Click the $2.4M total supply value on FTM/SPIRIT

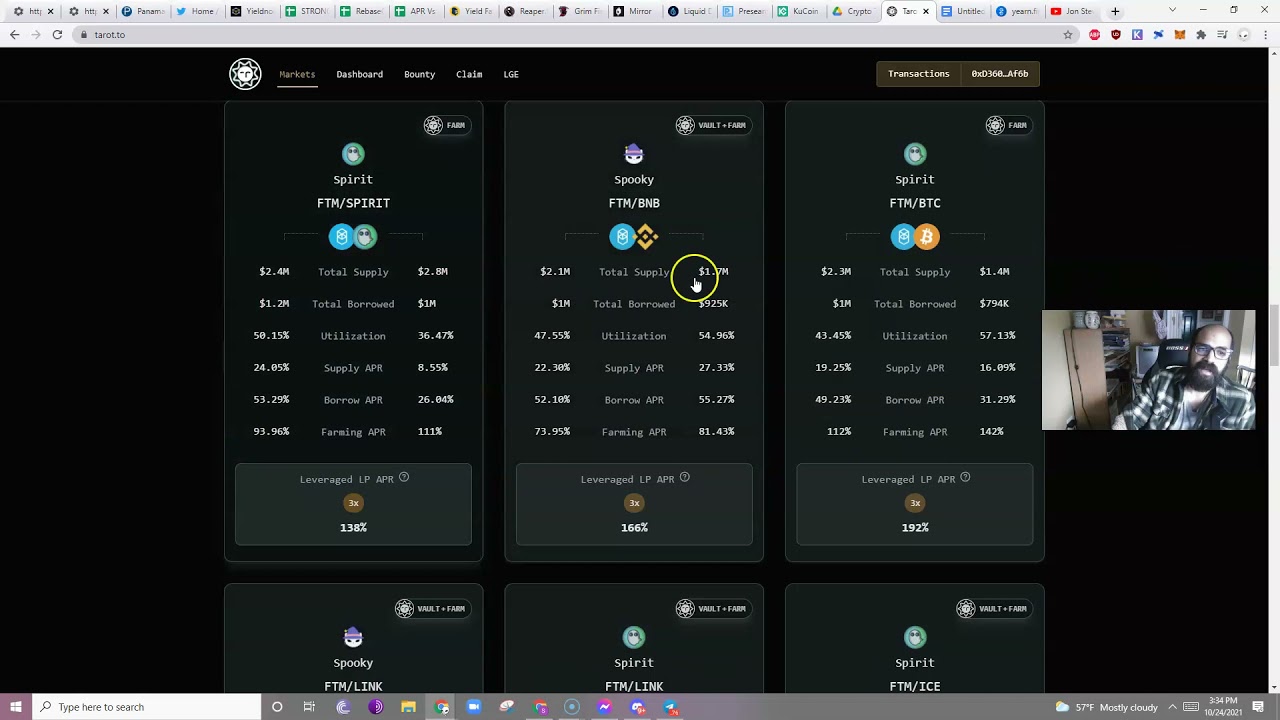pyautogui.click(x=274, y=272)
